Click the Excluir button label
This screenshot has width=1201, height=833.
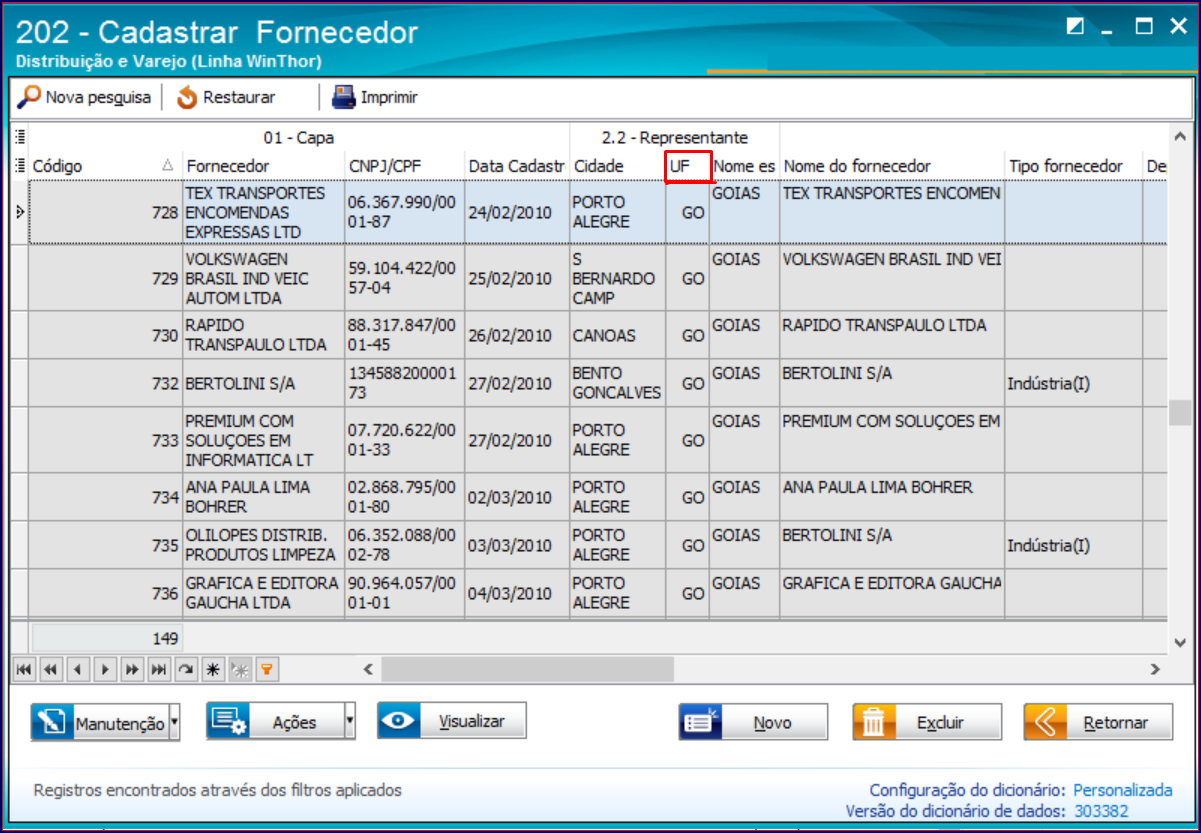coord(939,723)
